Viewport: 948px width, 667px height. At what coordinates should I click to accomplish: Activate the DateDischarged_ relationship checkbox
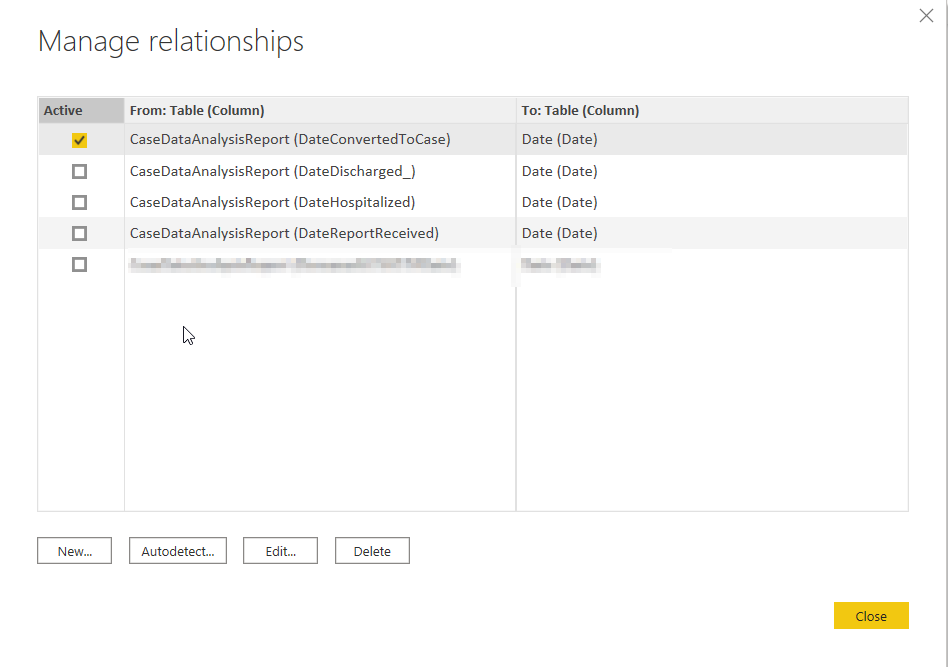pyautogui.click(x=79, y=172)
